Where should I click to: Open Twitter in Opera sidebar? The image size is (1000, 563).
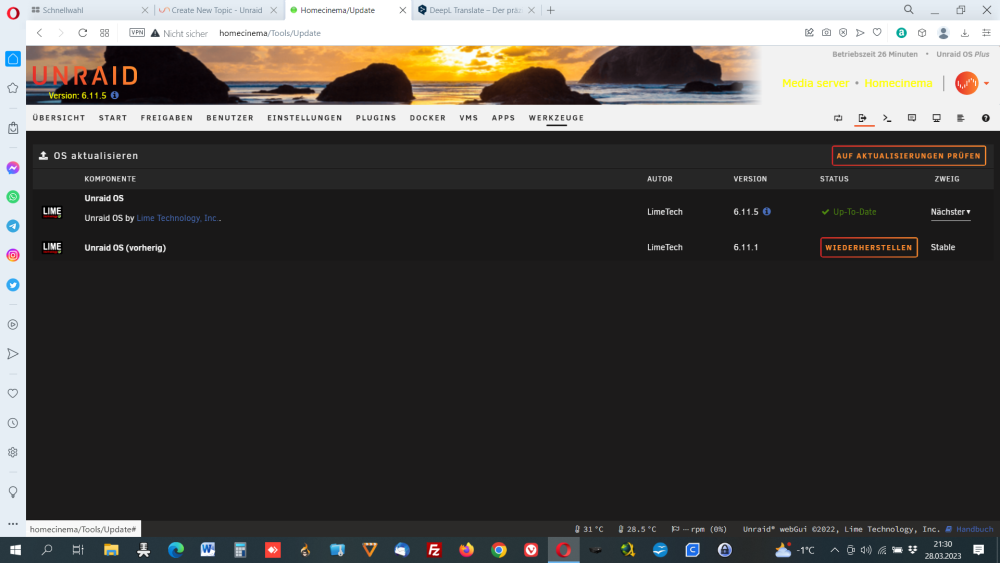coord(13,285)
